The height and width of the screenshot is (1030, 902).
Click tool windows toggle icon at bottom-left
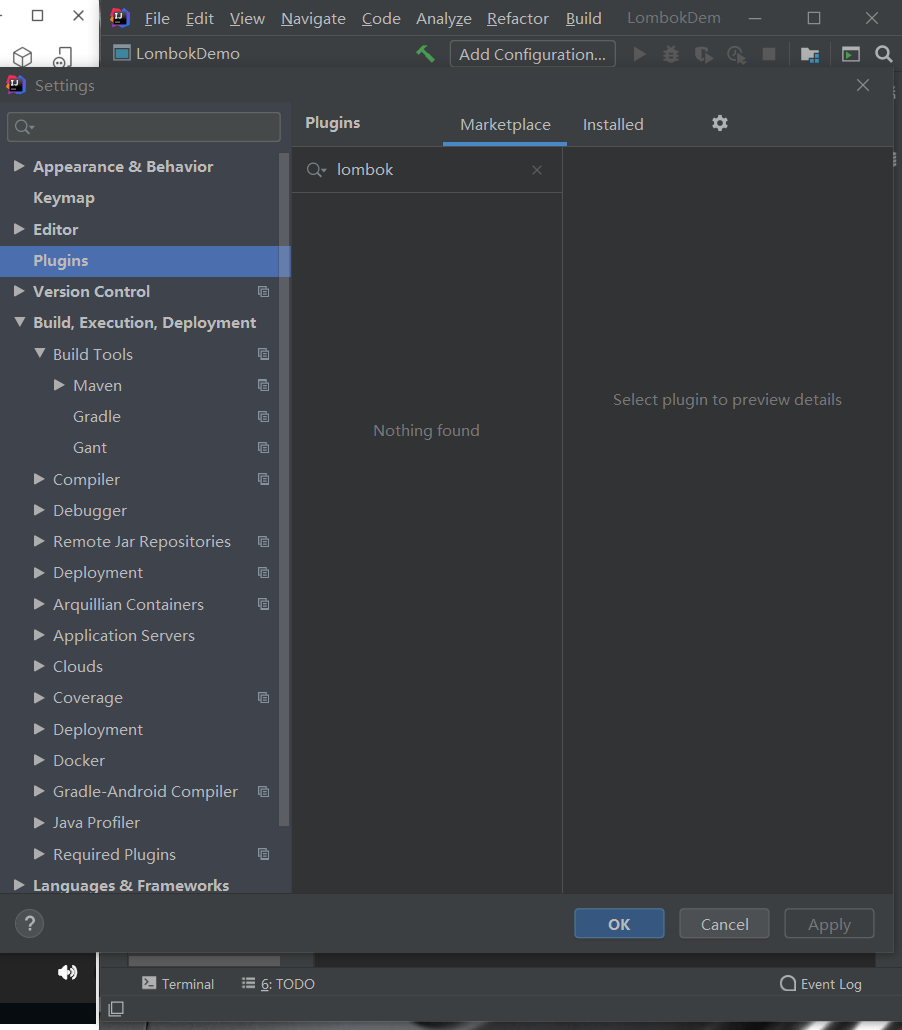click(116, 1008)
